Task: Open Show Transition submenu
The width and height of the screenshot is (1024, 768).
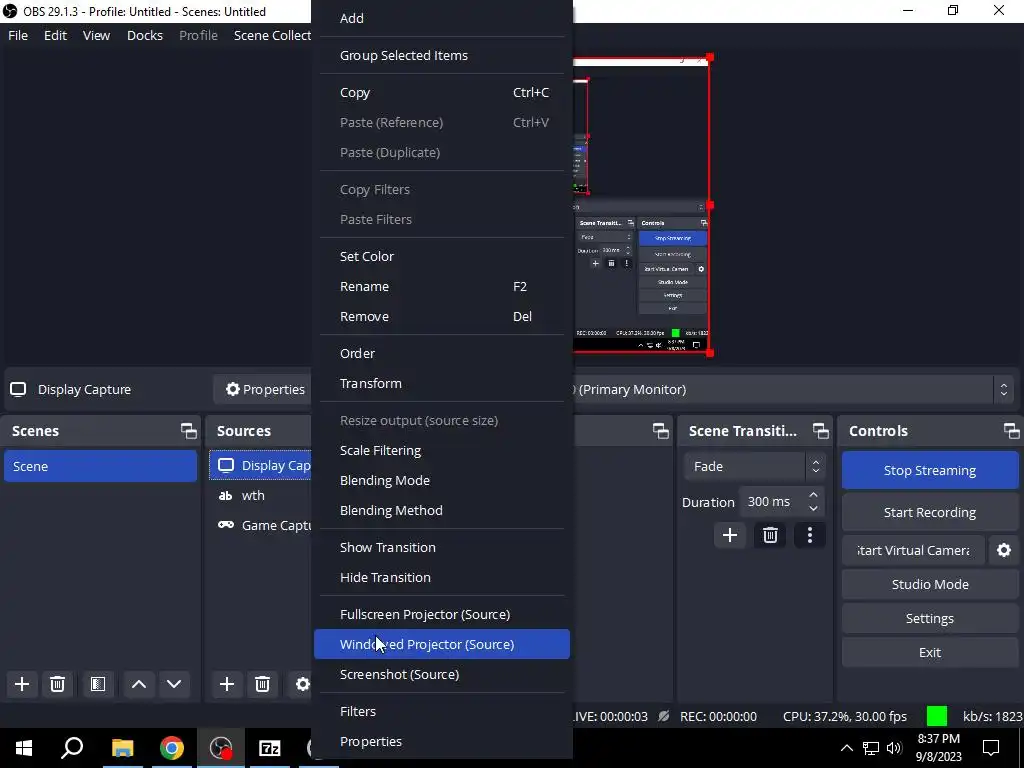Action: (x=441, y=547)
